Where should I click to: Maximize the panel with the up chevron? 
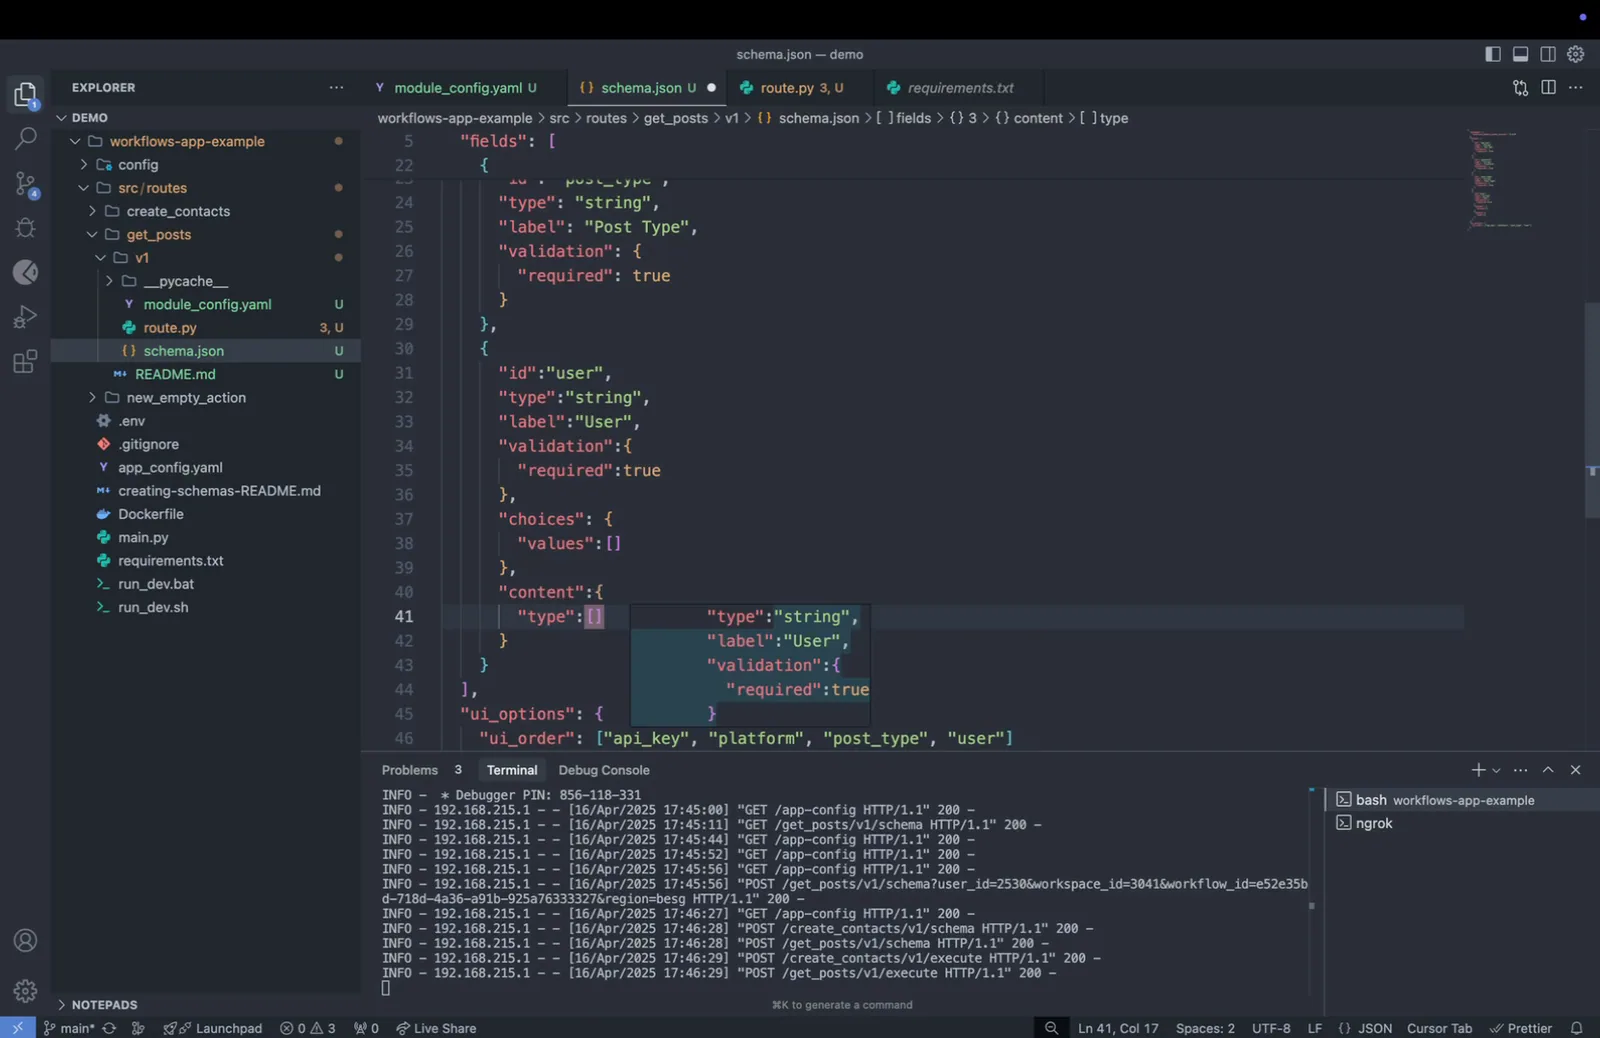(1548, 770)
